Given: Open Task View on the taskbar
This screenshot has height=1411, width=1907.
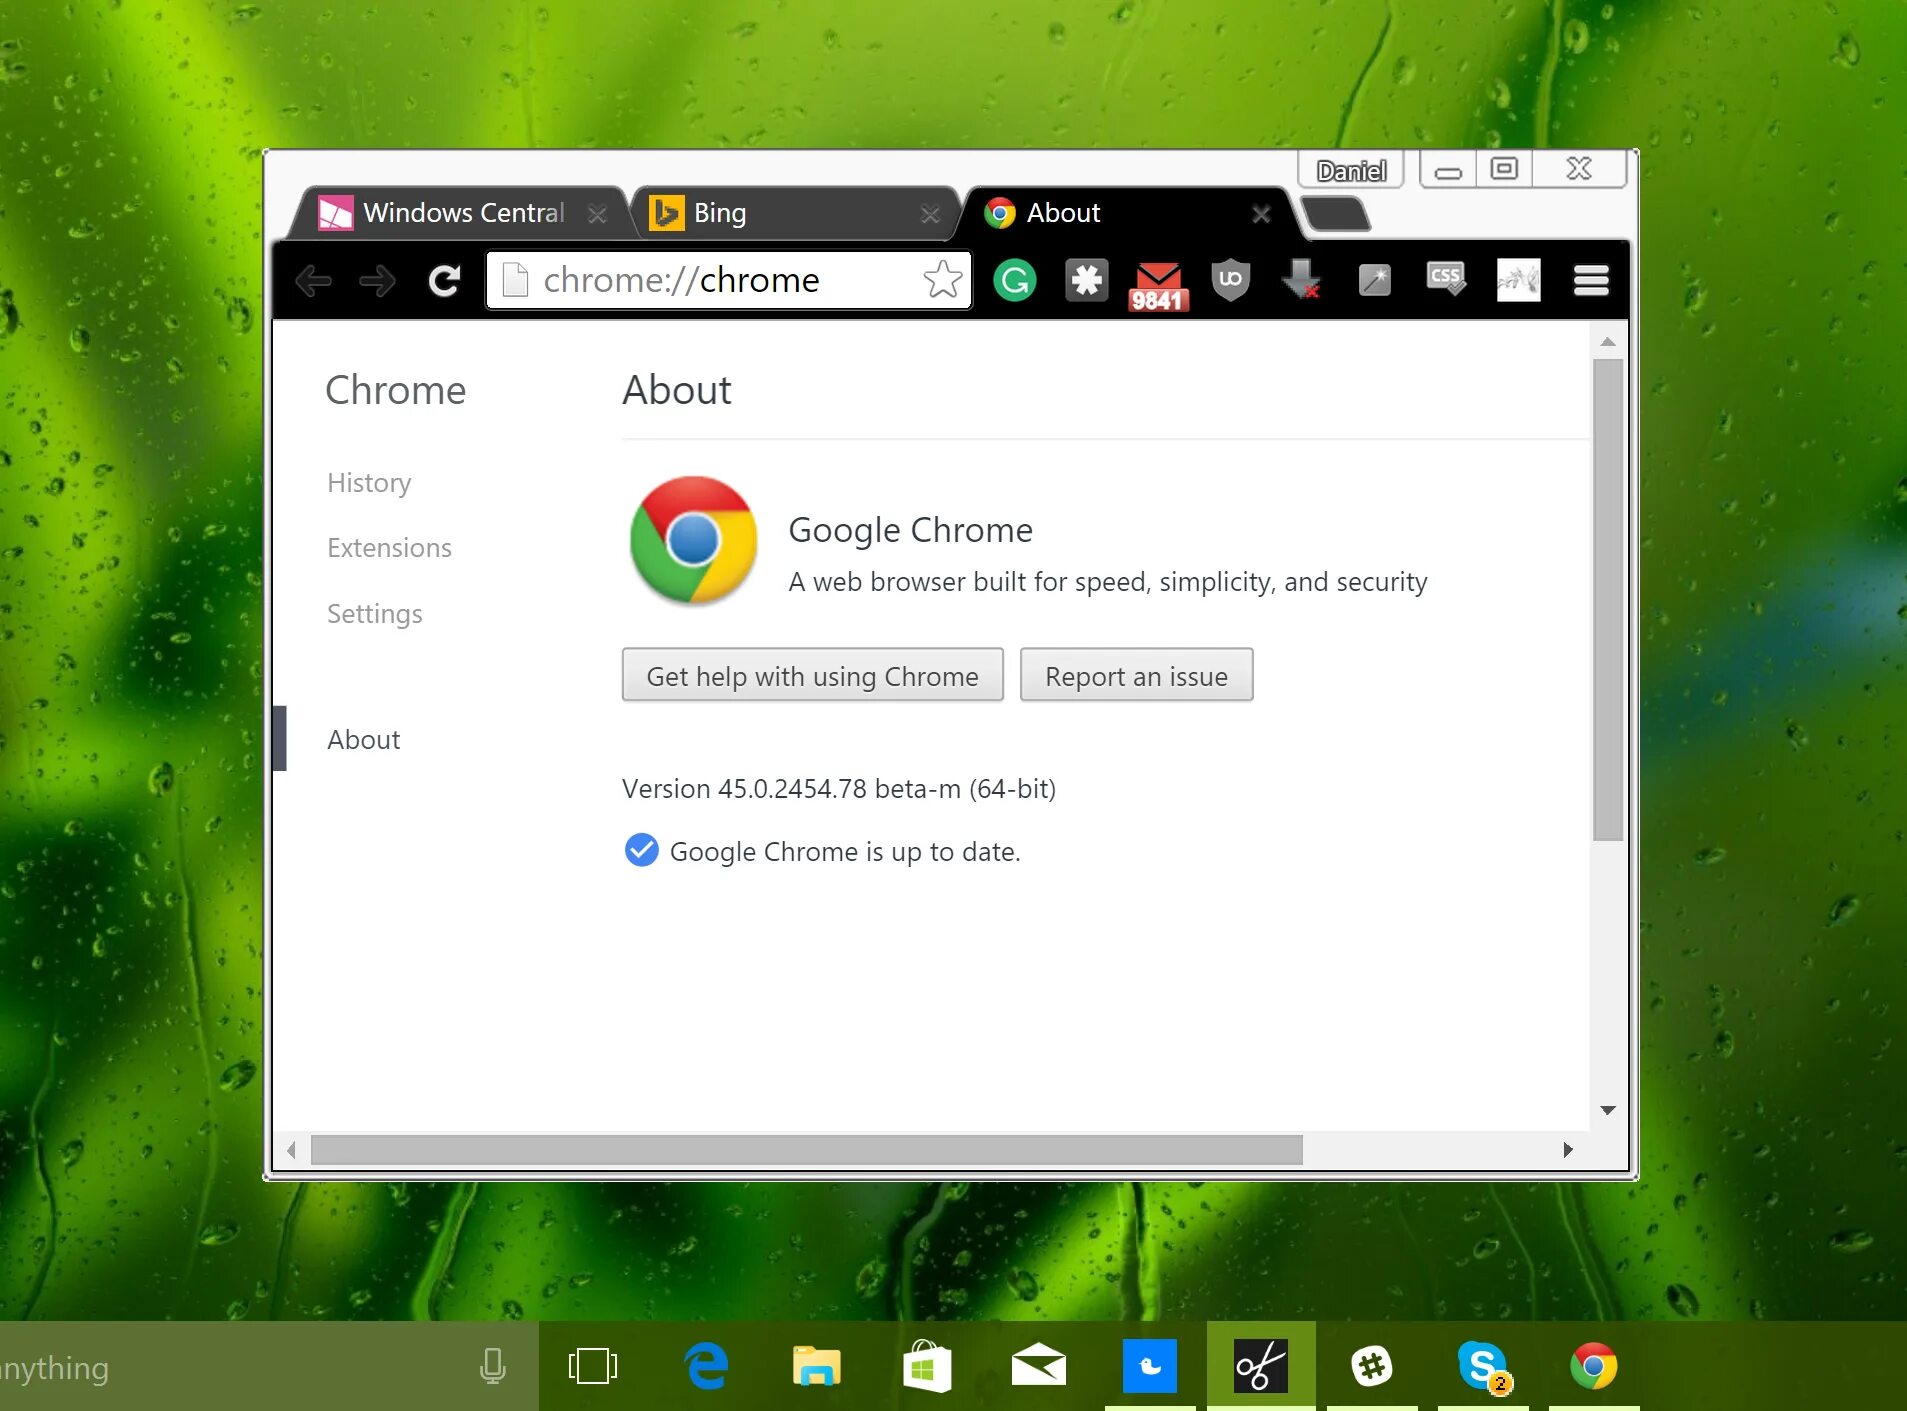Looking at the screenshot, I should point(593,1366).
